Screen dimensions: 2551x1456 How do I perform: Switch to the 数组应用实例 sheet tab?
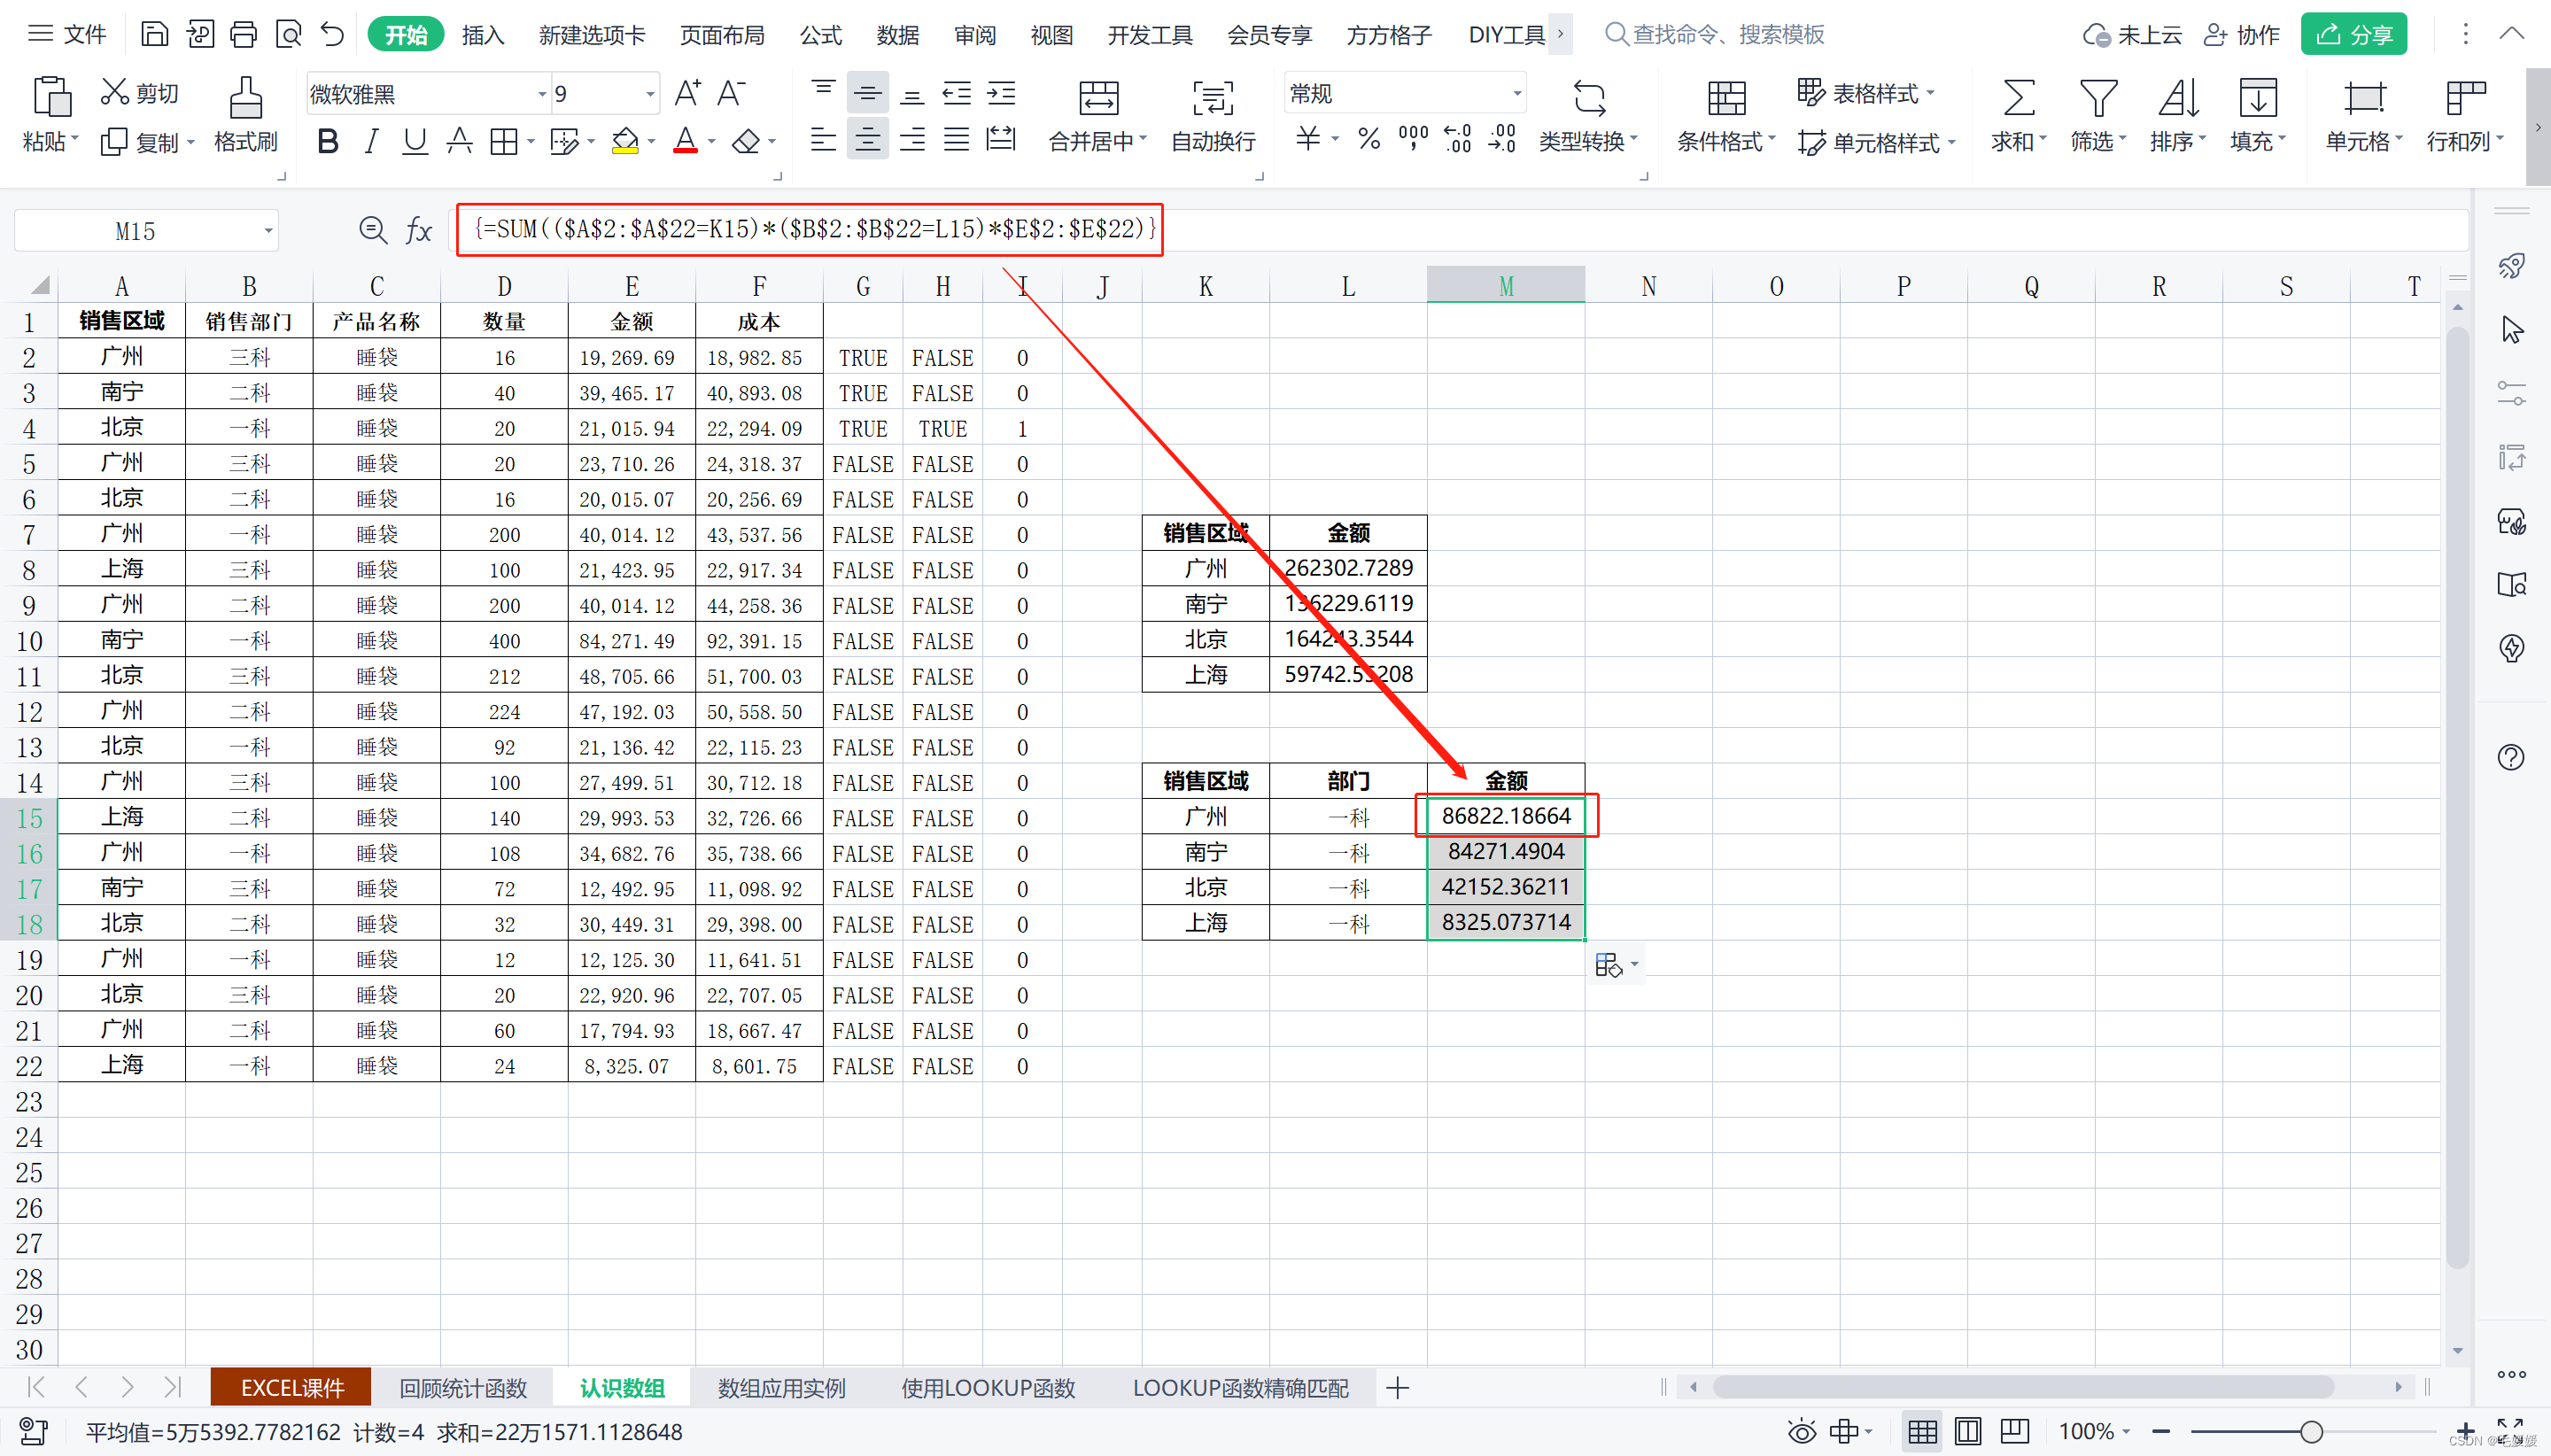coord(781,1388)
